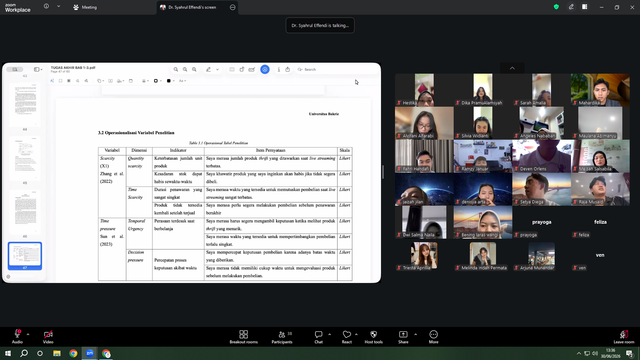The image size is (640, 360).
Task: Click the feliza participant tile
Action: click(600, 222)
